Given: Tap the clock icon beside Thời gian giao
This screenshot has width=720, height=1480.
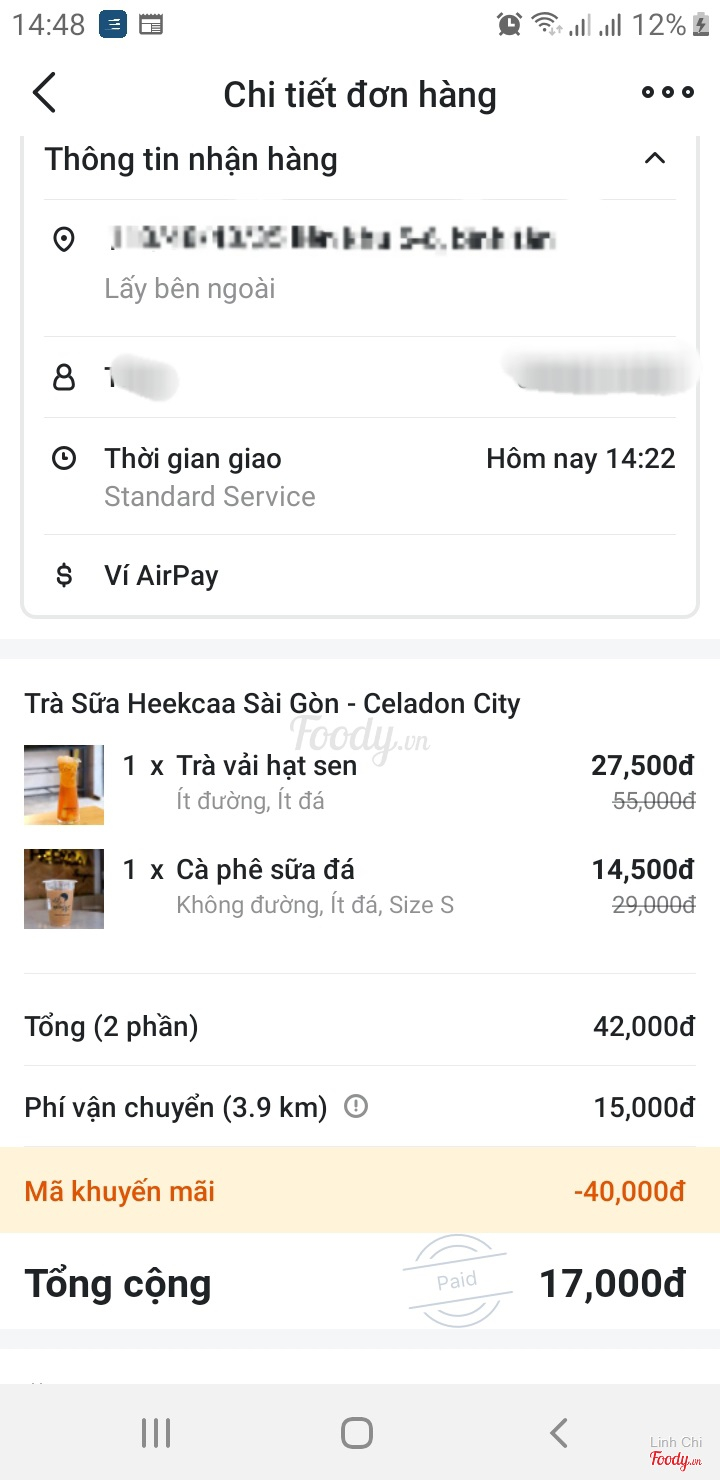Looking at the screenshot, I should (64, 459).
